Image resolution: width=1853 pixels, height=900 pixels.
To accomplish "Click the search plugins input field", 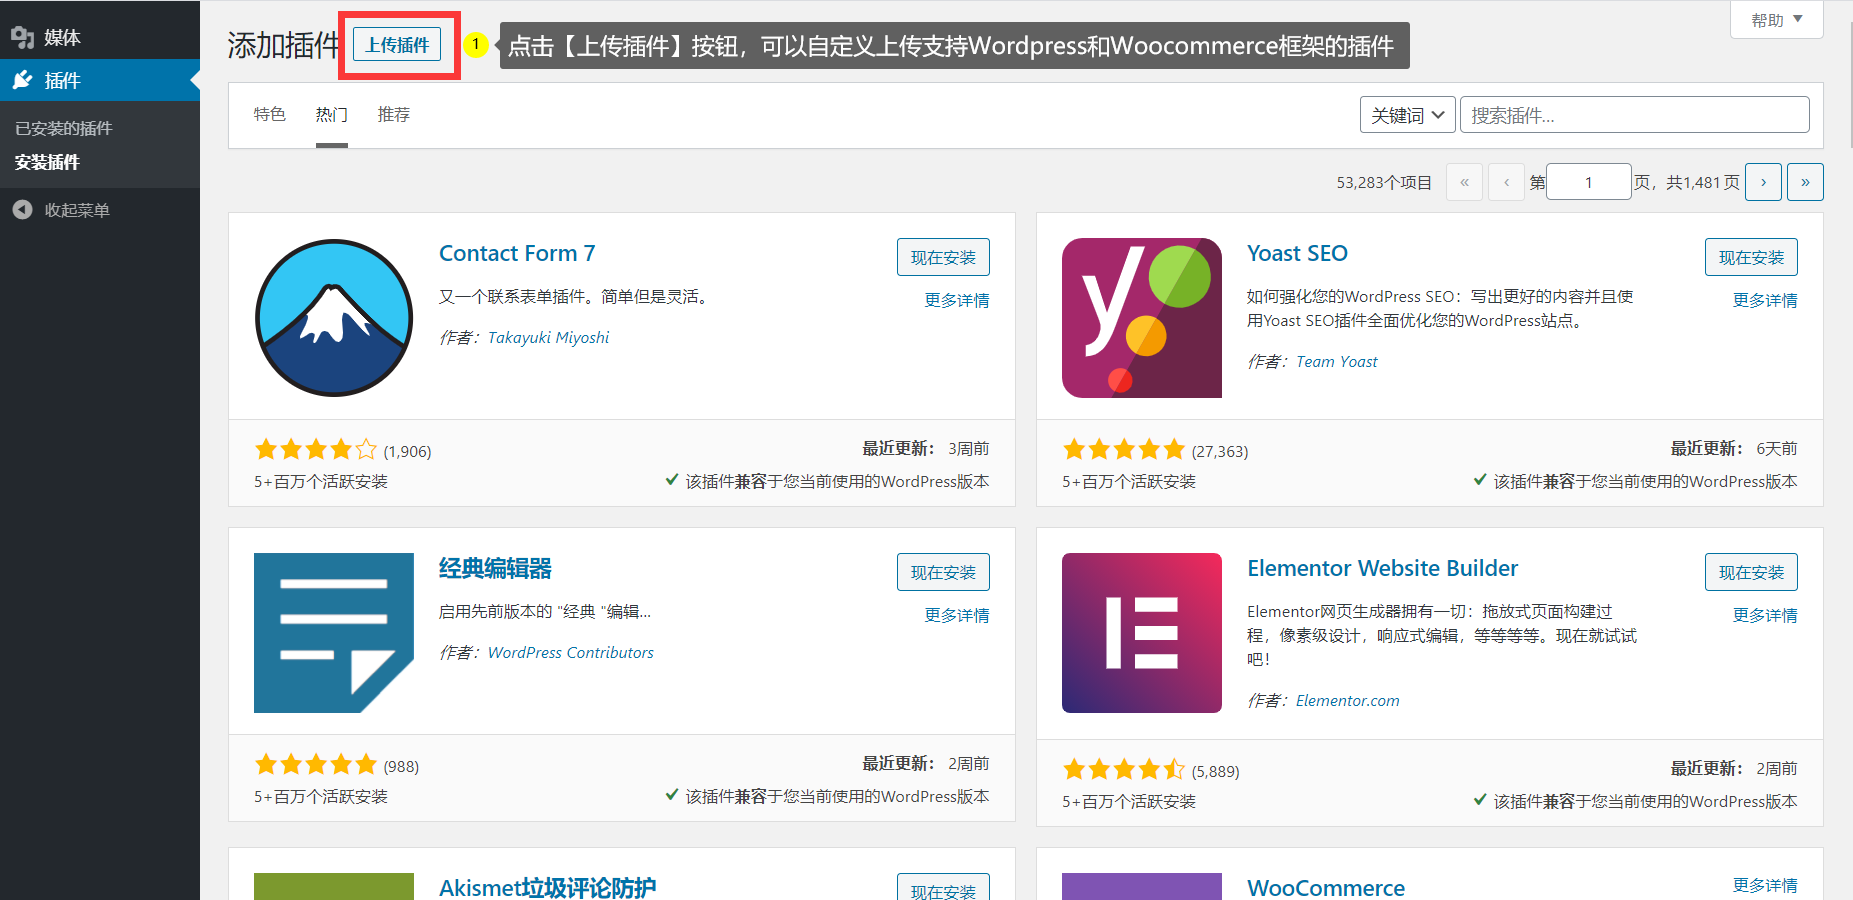I will click(x=1634, y=115).
